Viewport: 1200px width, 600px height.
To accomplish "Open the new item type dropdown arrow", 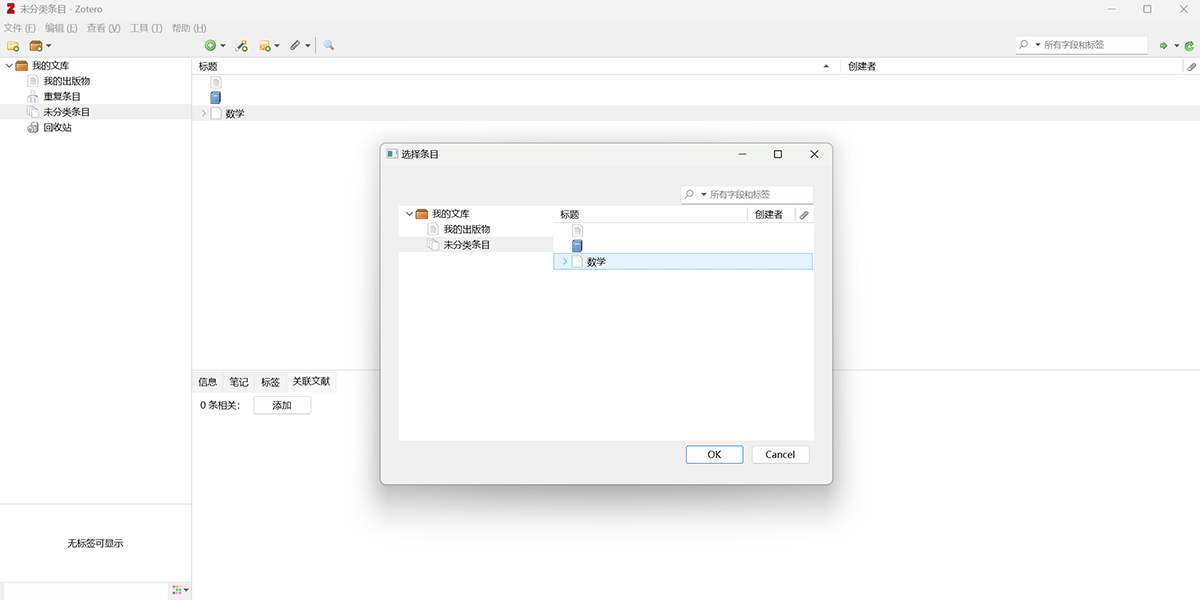I will point(221,45).
